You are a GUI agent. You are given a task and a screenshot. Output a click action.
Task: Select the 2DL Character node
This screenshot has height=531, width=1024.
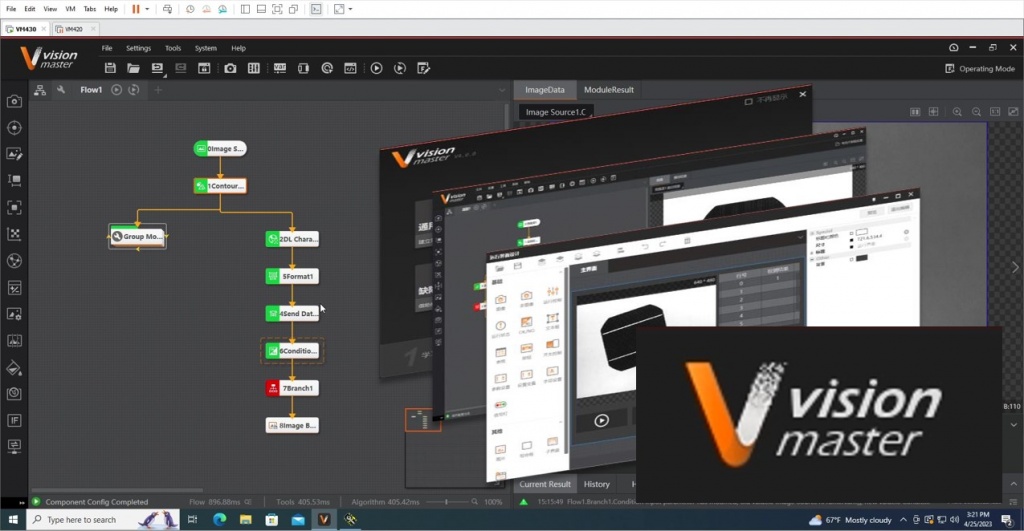[292, 239]
